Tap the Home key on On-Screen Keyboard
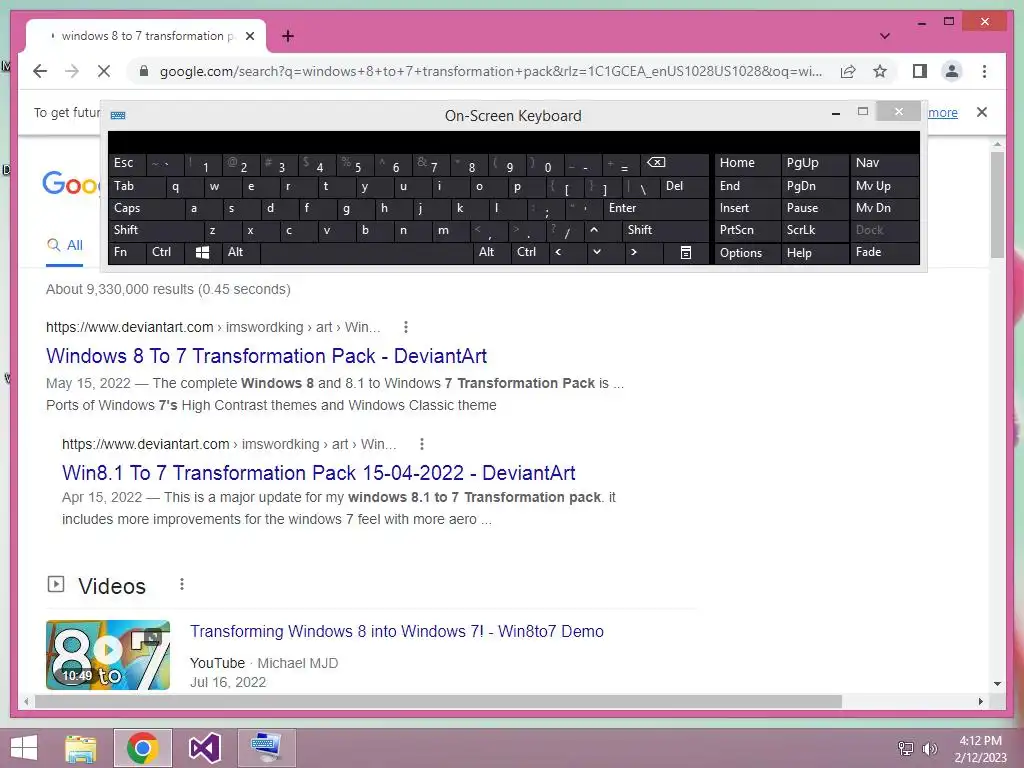 click(x=747, y=163)
